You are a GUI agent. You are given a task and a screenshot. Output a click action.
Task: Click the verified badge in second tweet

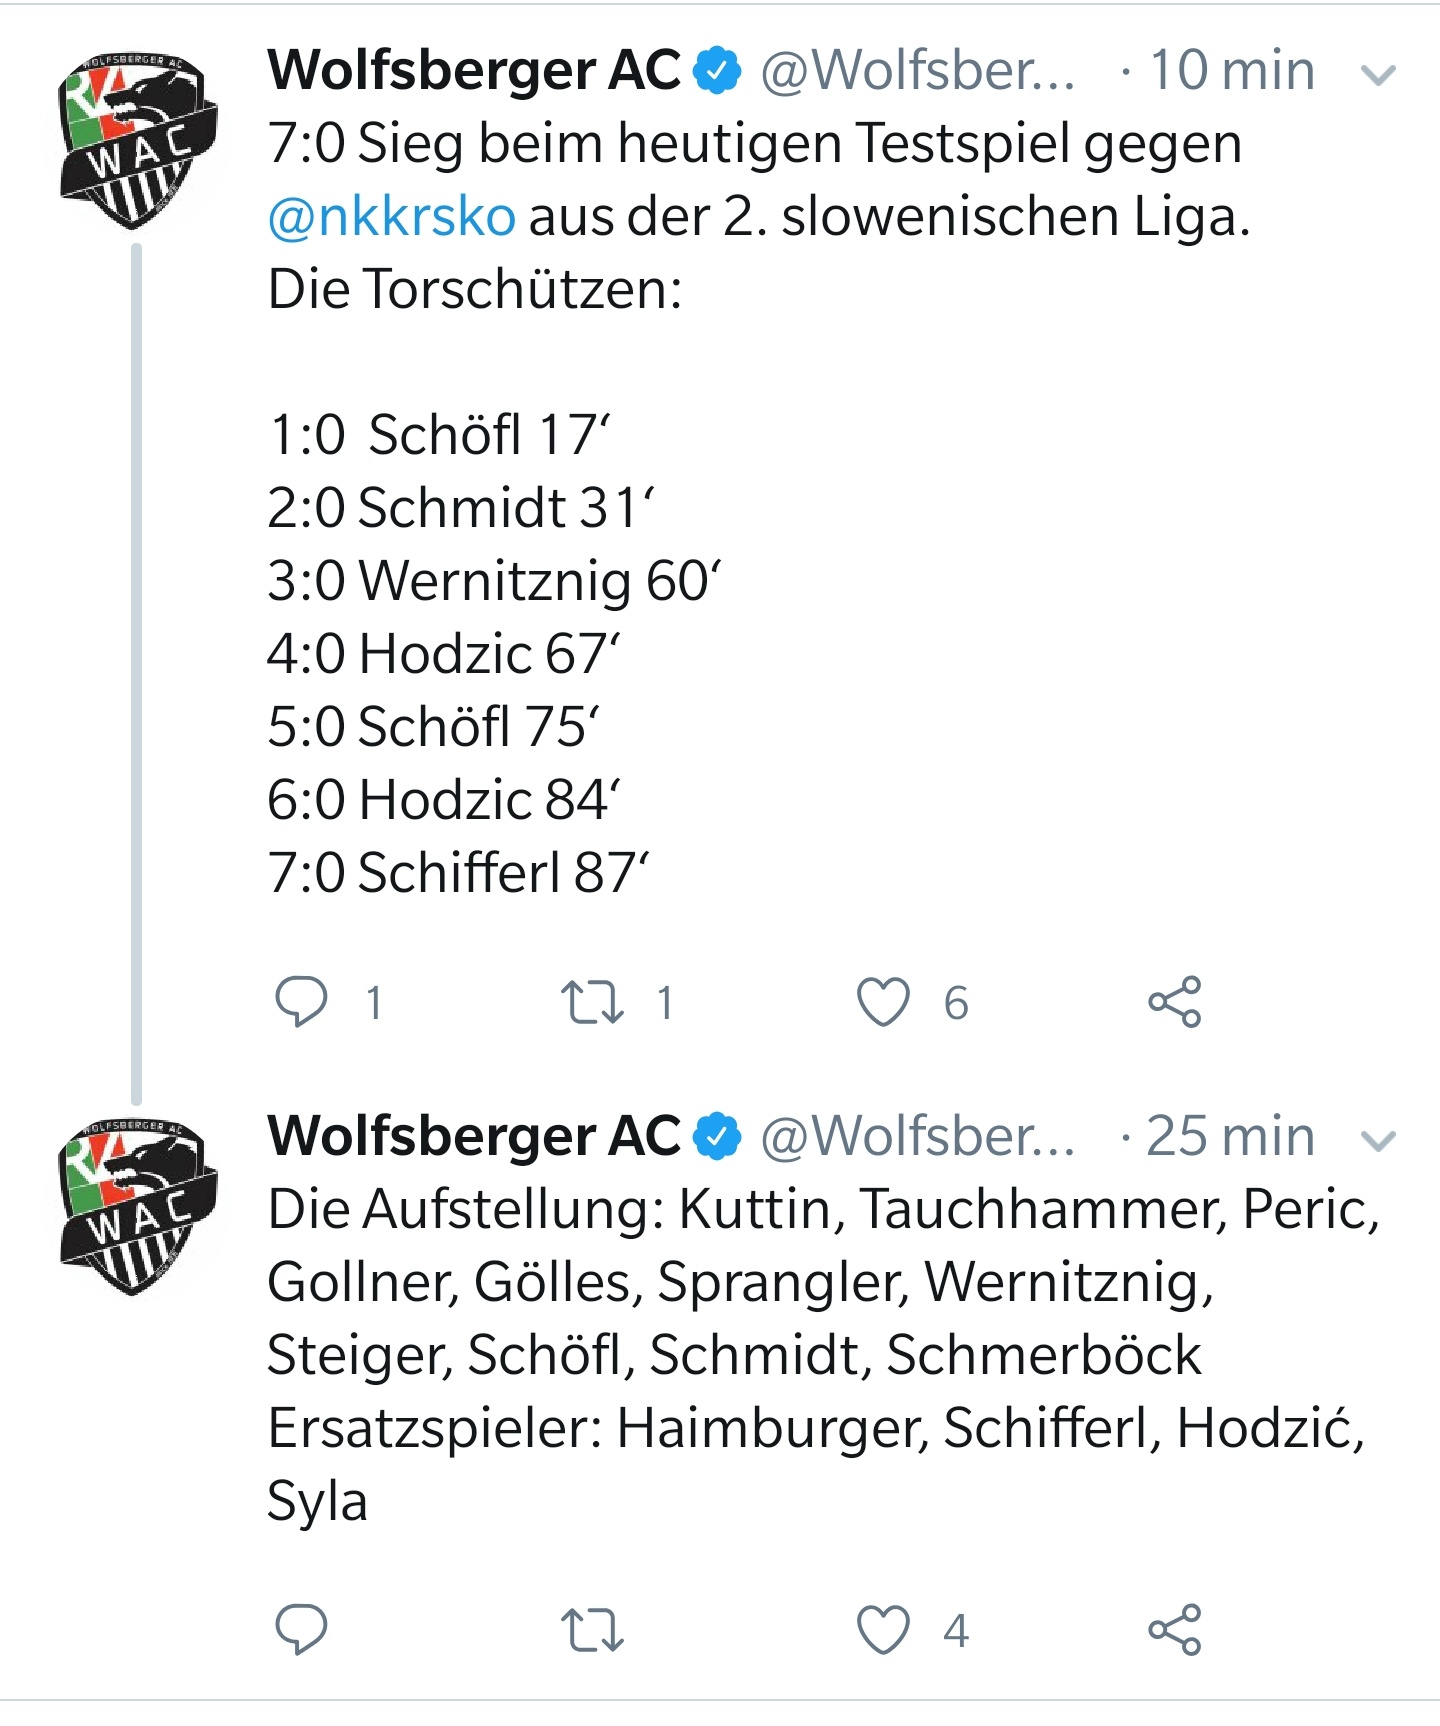[x=718, y=1137]
